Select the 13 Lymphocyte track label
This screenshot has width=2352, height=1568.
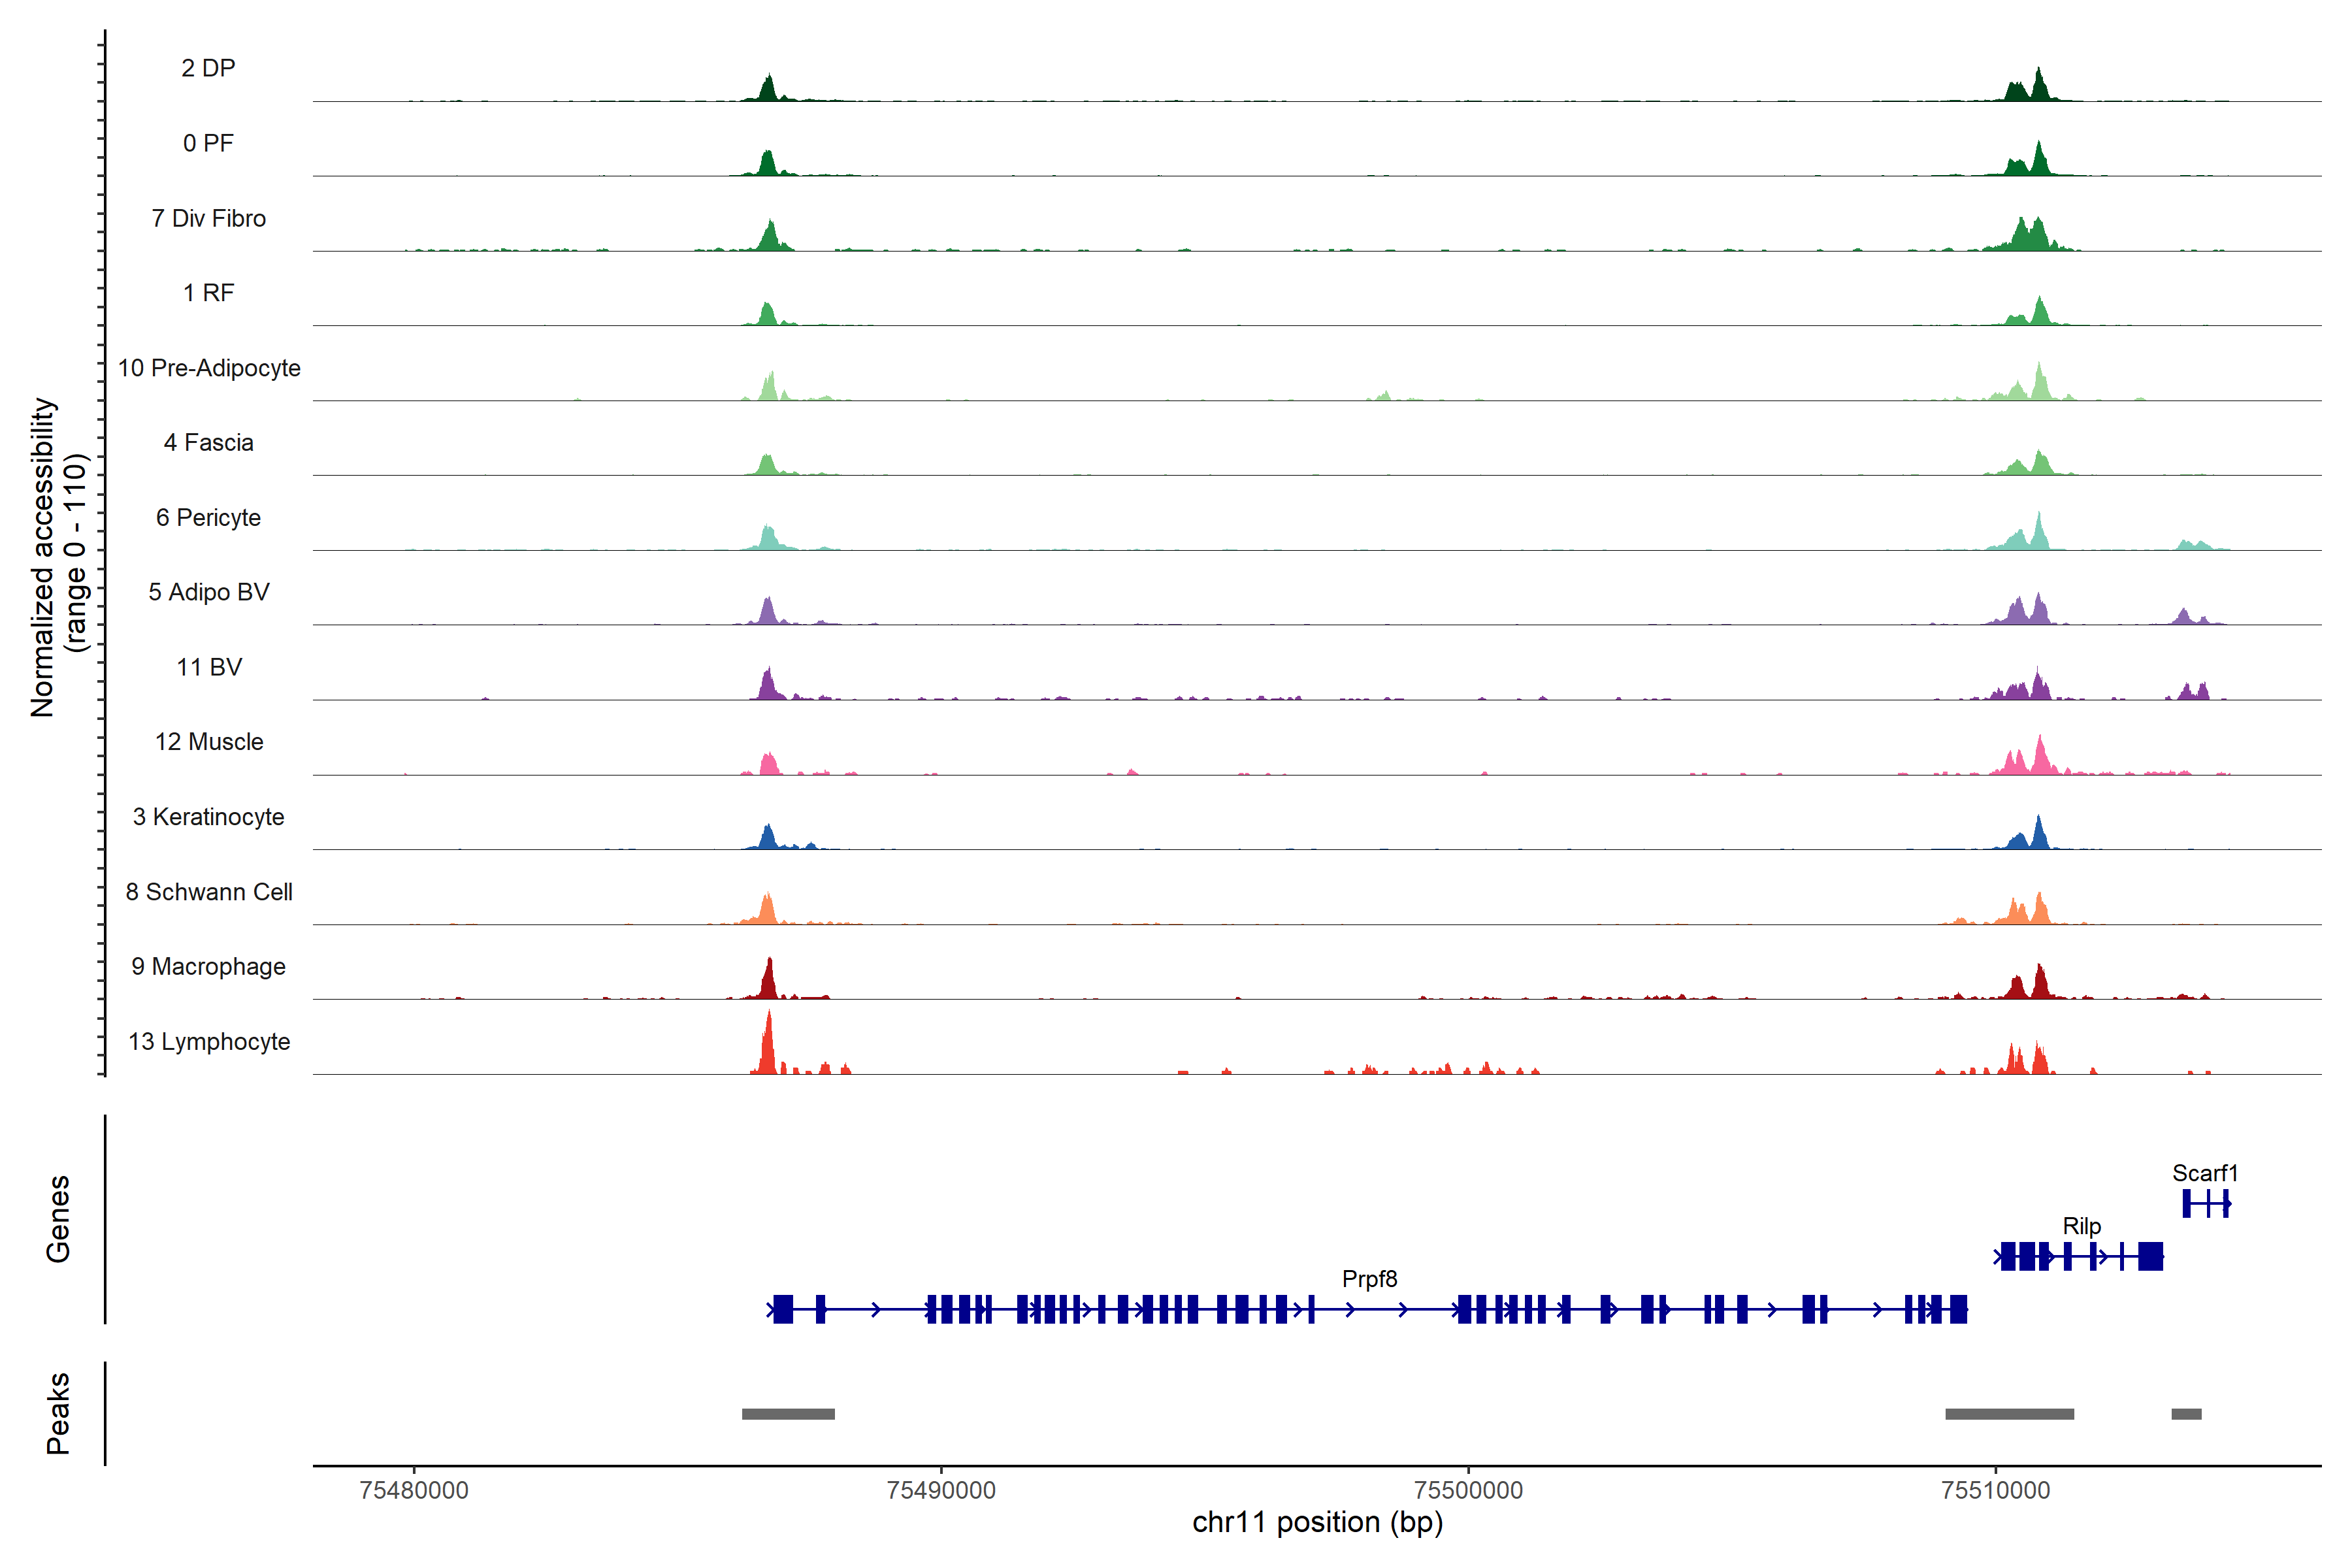(209, 1041)
